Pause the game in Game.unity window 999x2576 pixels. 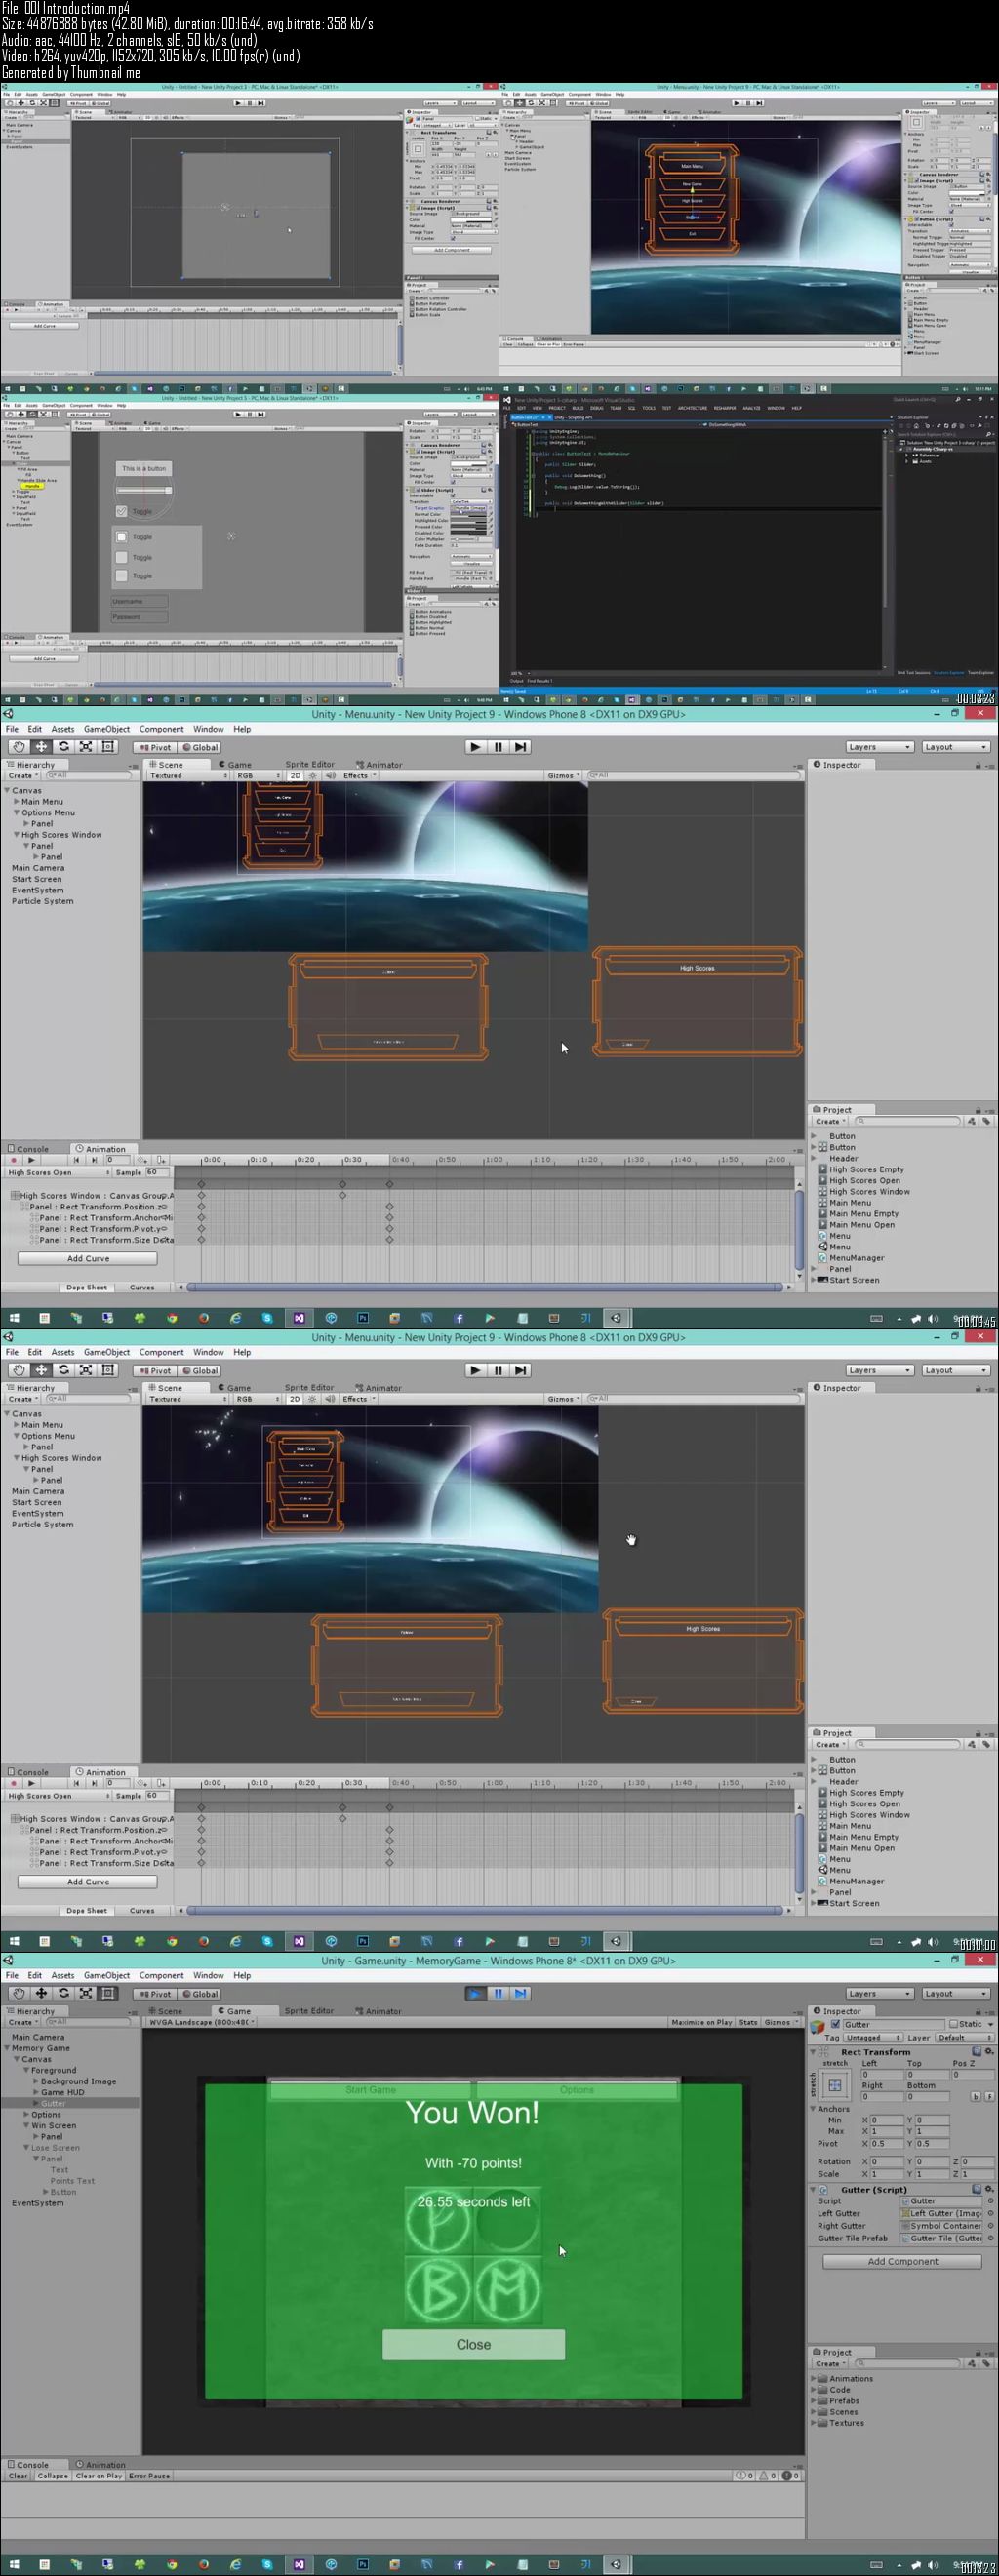(498, 1994)
